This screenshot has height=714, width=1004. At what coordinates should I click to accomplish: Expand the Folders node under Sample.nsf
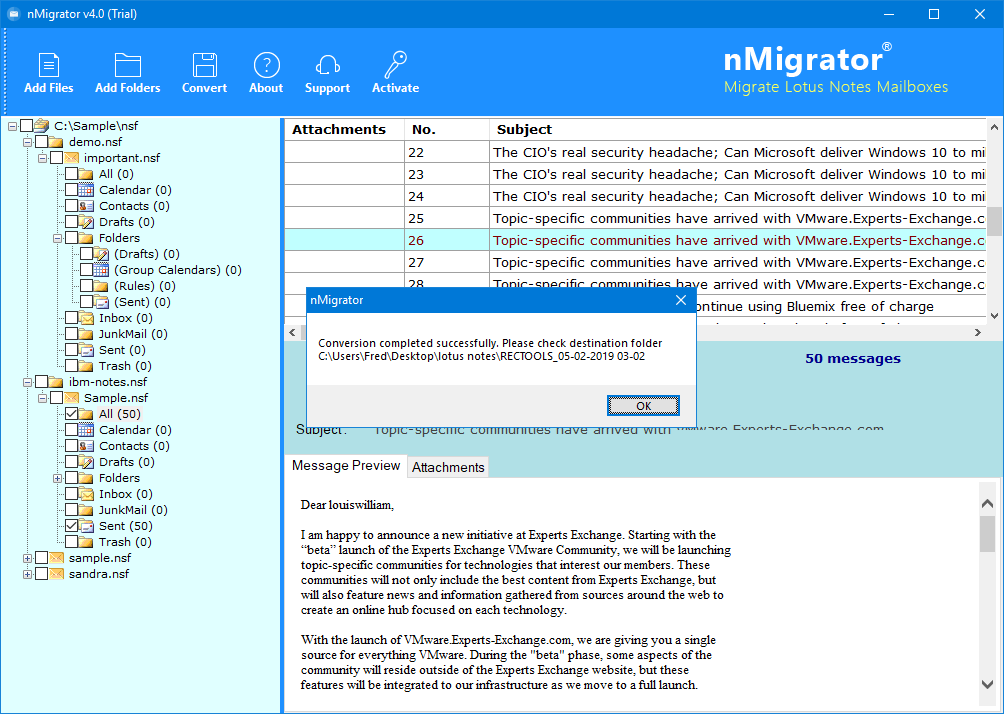point(57,478)
